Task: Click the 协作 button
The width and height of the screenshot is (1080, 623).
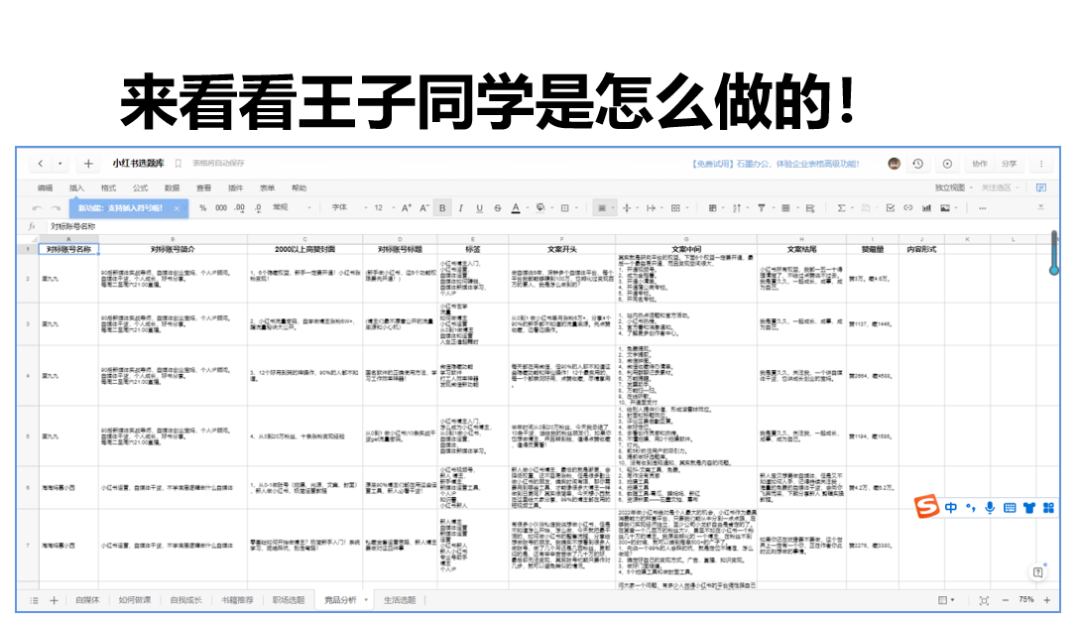Action: (x=979, y=164)
